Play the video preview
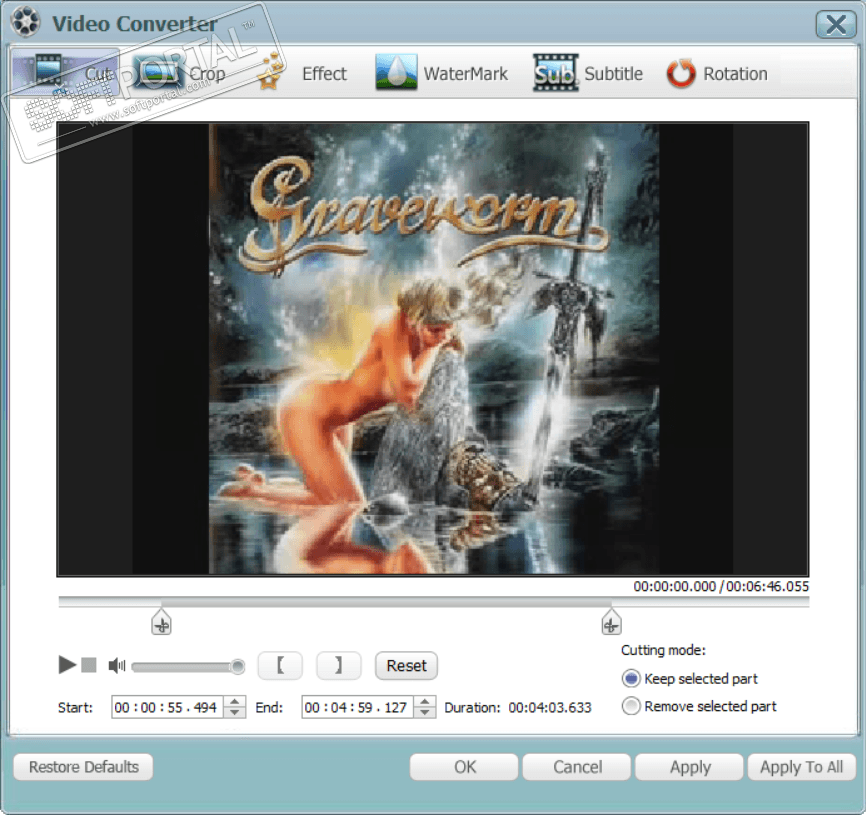 pos(67,664)
